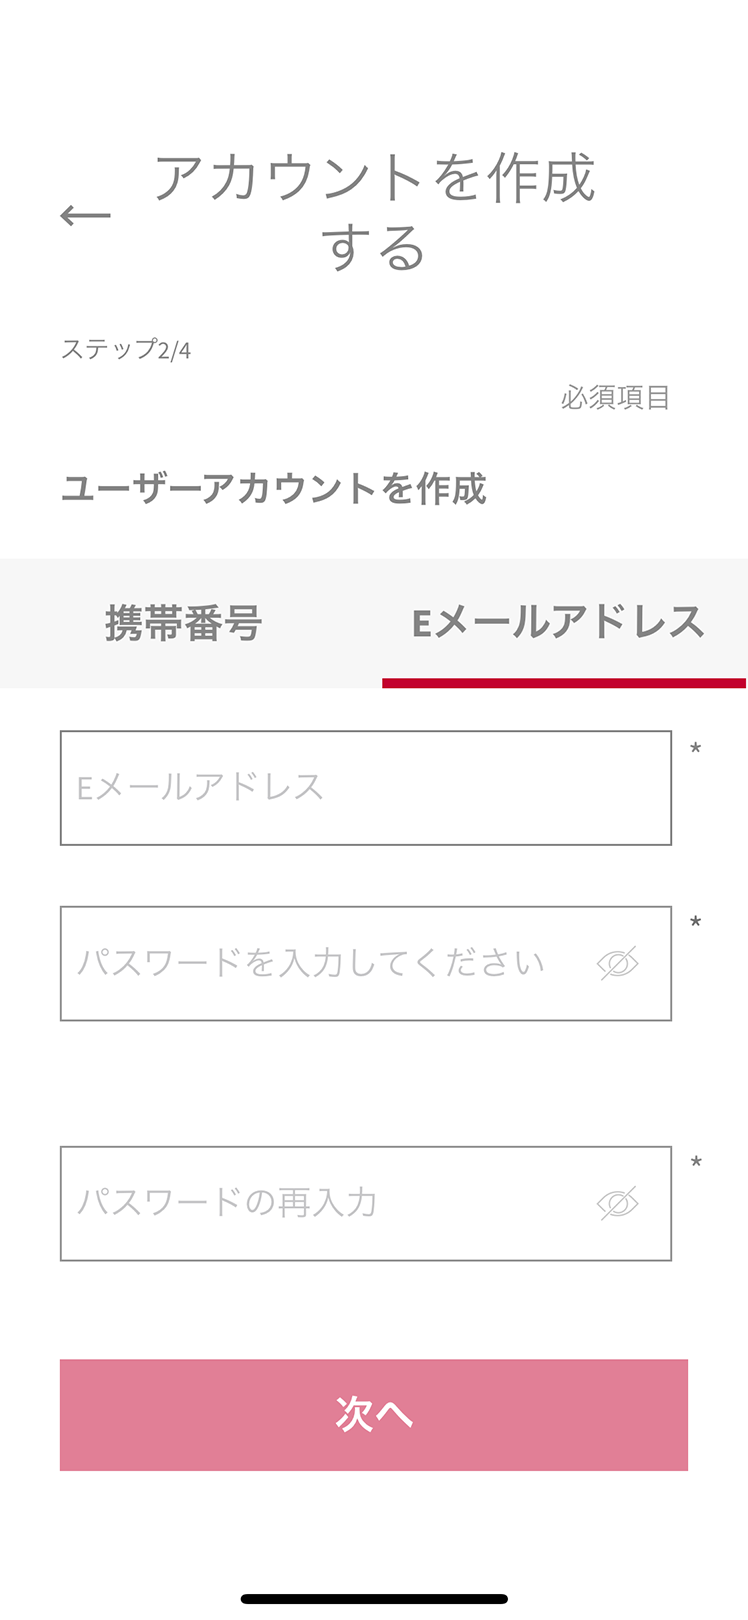This screenshot has height=1620, width=748.
Task: Switch to the 携帯番号 tab
Action: coord(184,623)
